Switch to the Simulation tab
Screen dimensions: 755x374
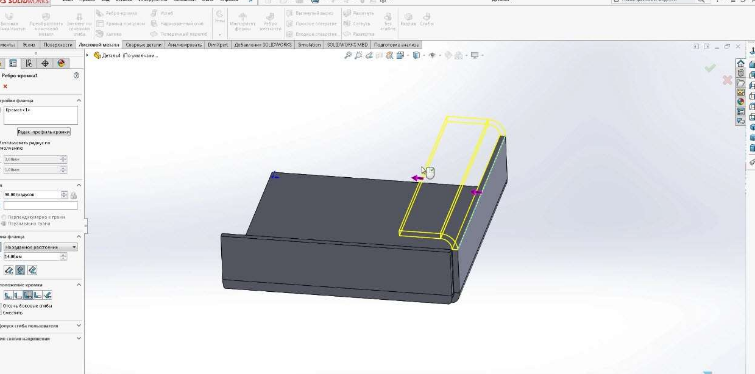(309, 45)
